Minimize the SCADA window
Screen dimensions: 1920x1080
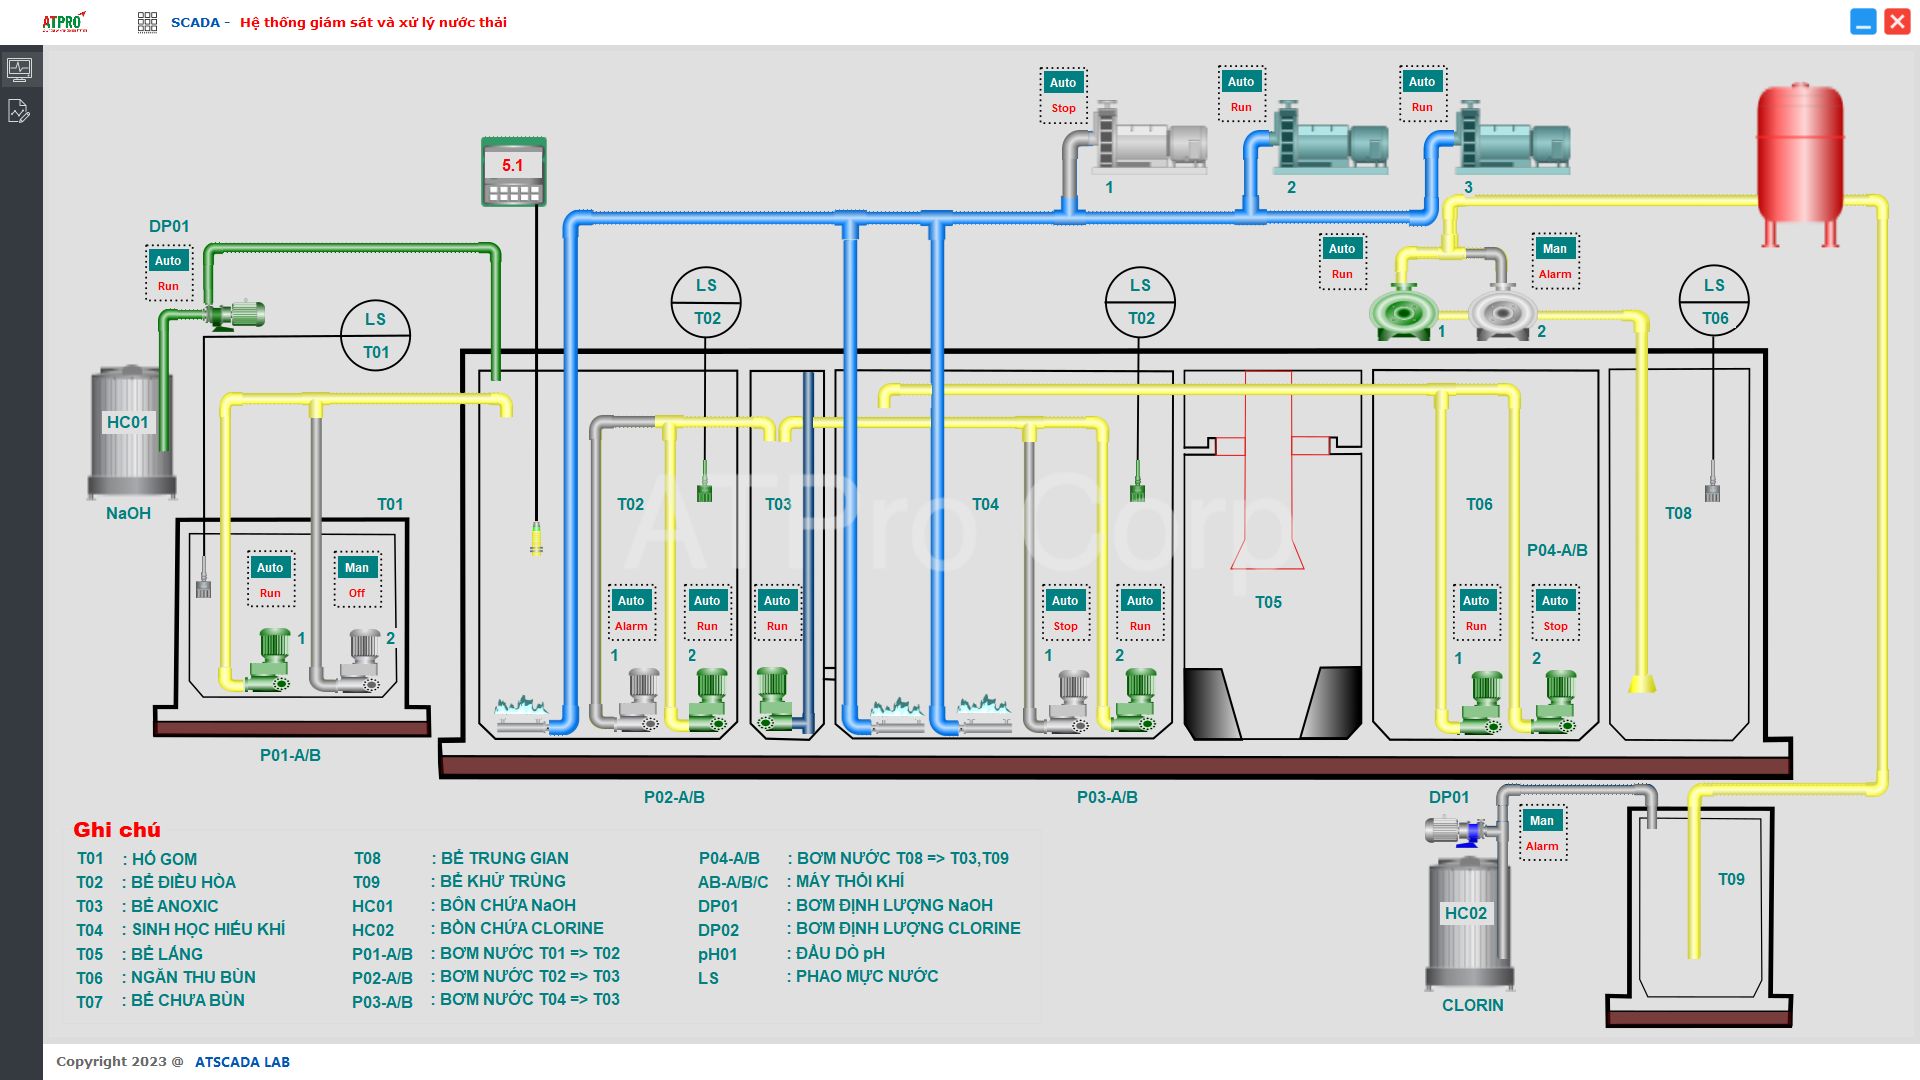1863,22
